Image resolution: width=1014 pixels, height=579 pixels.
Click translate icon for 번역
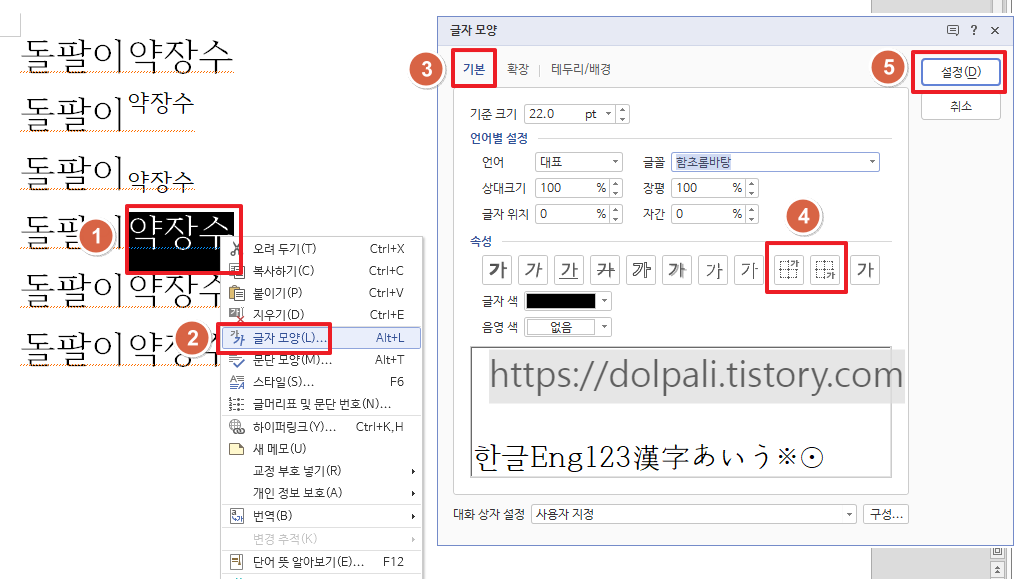(x=237, y=516)
